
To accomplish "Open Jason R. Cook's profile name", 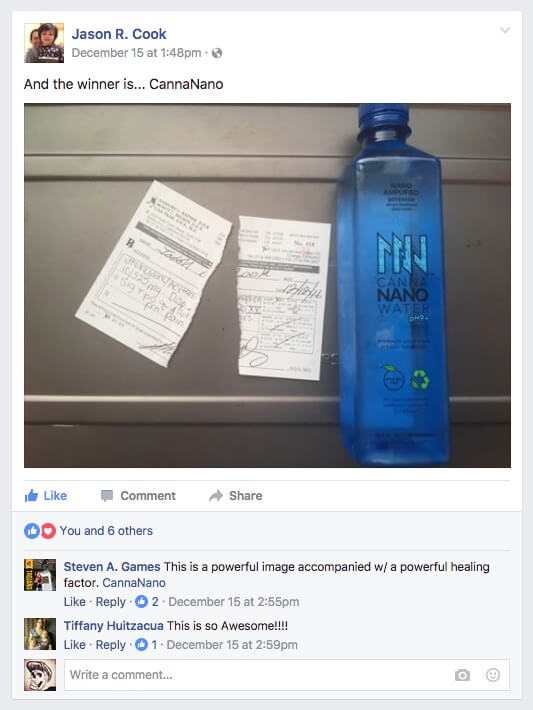I will [x=119, y=34].
